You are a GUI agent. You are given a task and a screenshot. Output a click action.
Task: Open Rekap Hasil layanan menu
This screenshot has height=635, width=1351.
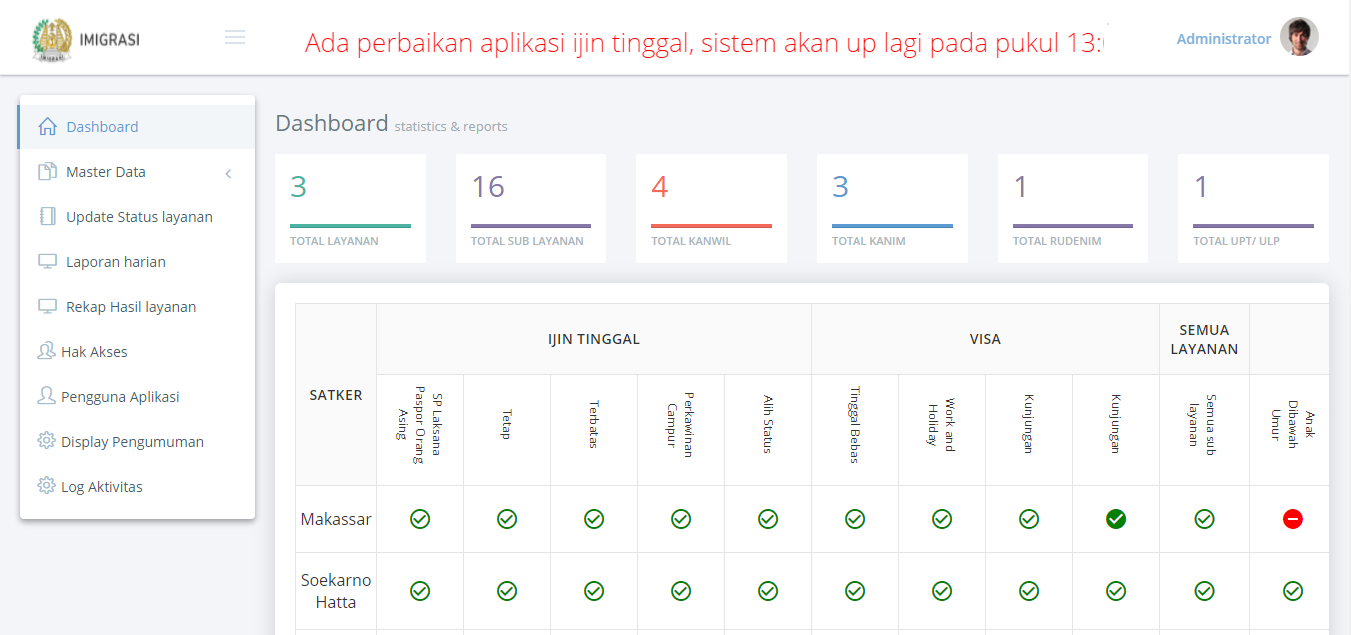(x=130, y=307)
